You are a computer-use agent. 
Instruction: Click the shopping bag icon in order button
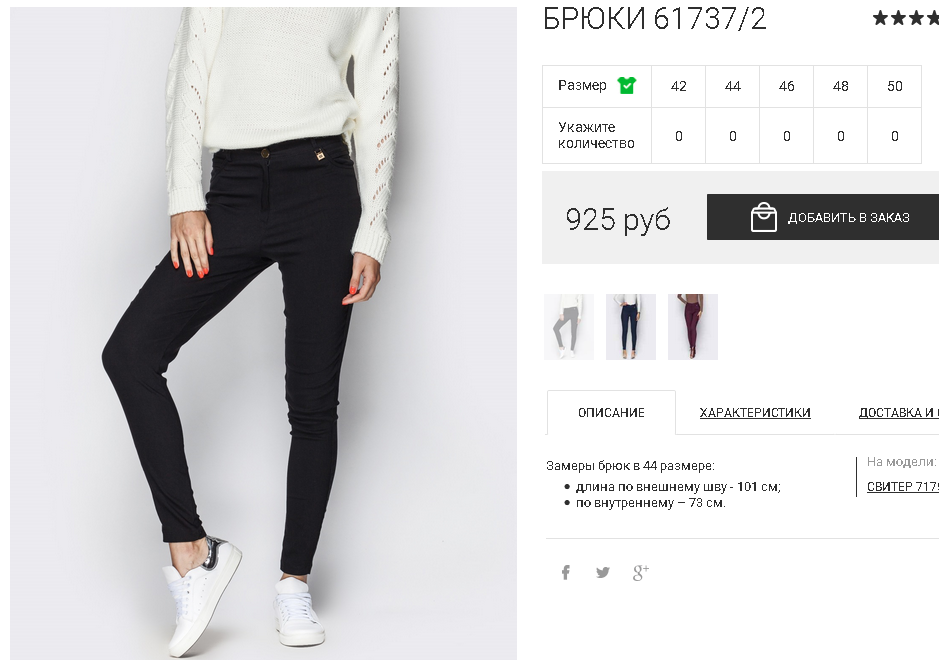click(x=764, y=217)
